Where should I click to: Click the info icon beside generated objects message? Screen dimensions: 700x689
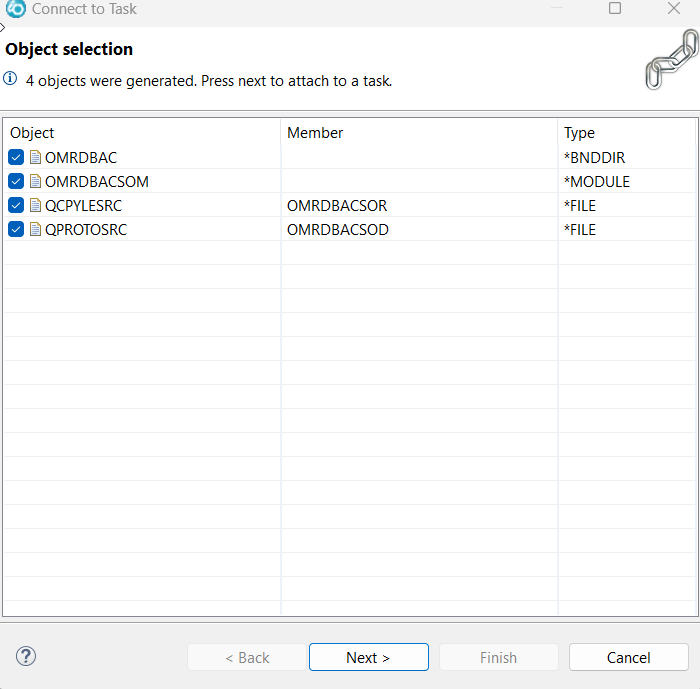pyautogui.click(x=11, y=78)
